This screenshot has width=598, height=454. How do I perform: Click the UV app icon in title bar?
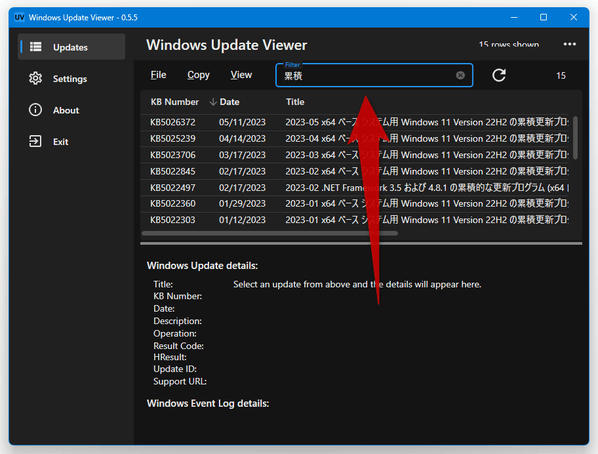[19, 17]
